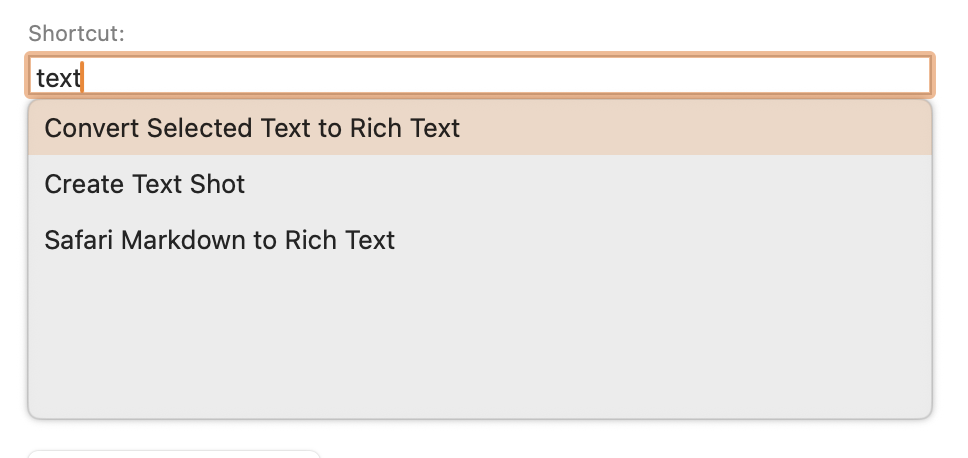Select Convert Selected Text to Rich Text
Screen dimensions: 968x458
[252, 128]
